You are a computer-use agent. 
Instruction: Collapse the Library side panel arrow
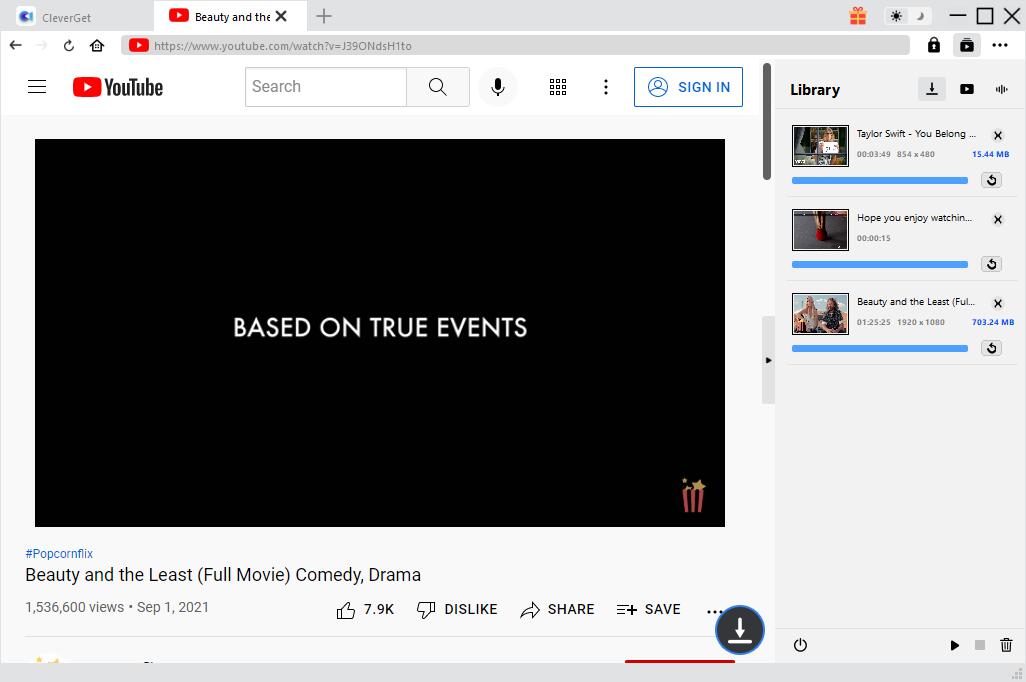tap(768, 360)
